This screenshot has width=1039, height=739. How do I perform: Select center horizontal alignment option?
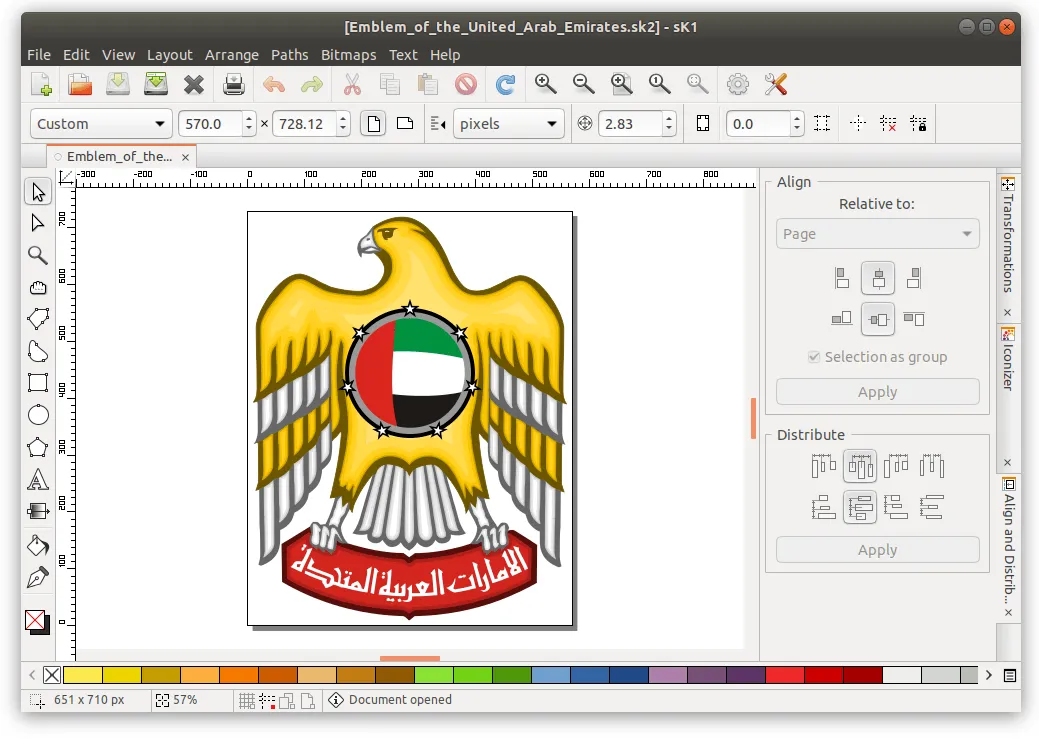click(x=877, y=277)
